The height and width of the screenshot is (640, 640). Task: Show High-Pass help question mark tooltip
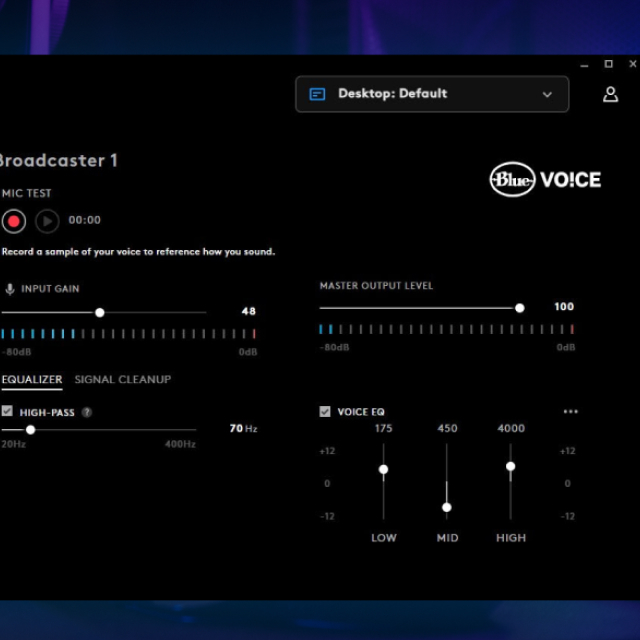(87, 412)
